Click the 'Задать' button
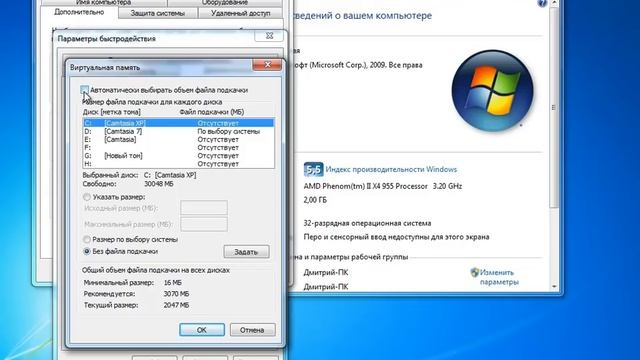The image size is (640, 360). (x=246, y=252)
